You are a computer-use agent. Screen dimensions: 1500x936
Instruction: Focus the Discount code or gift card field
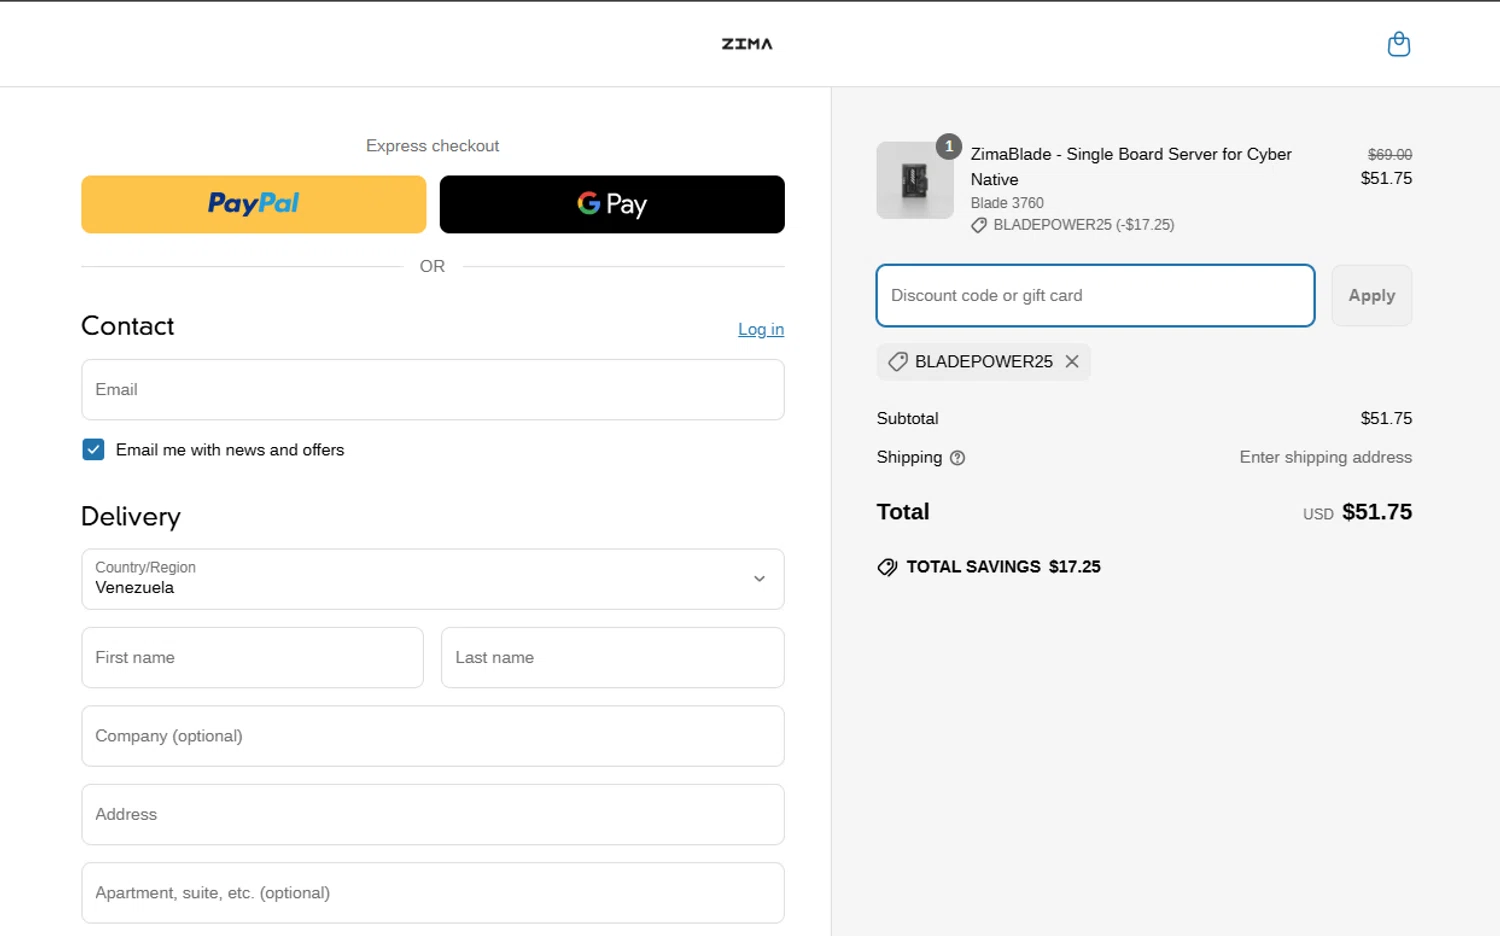tap(1095, 296)
